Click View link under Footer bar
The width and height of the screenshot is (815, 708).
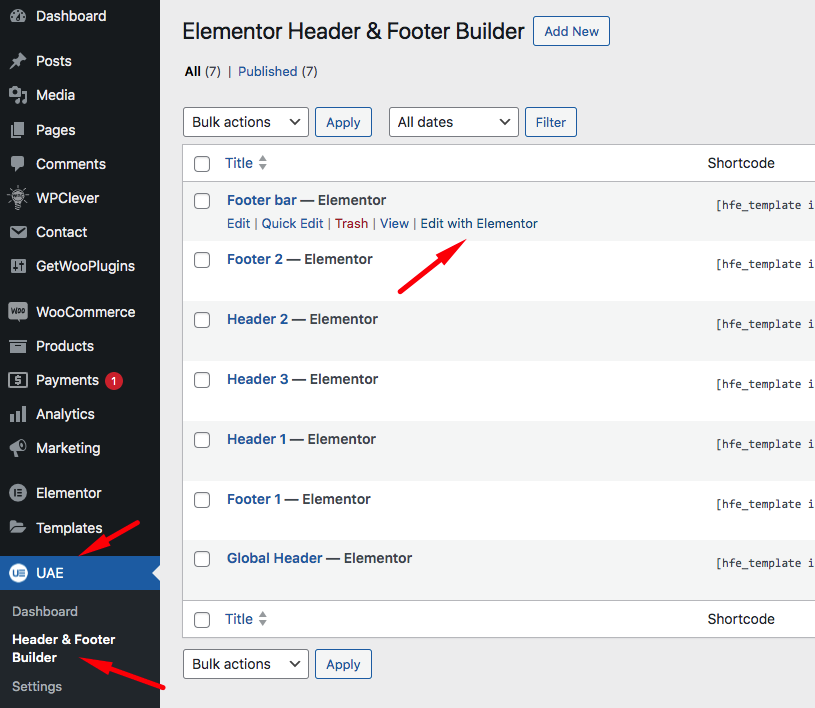(394, 224)
